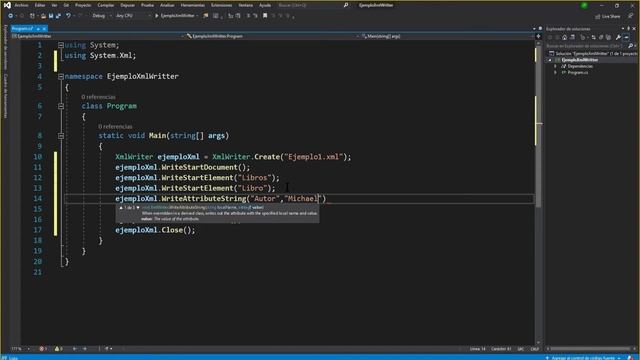Collapse the using directives outline region

coord(61,45)
